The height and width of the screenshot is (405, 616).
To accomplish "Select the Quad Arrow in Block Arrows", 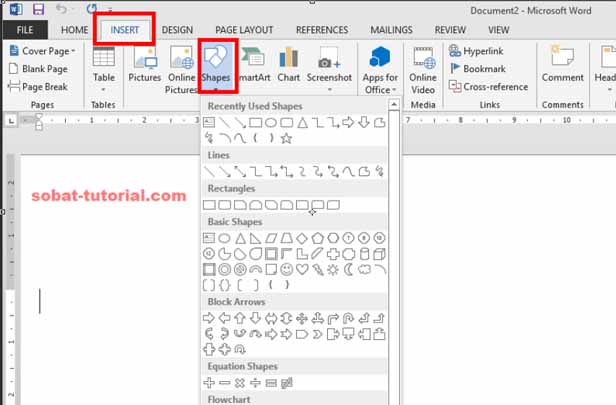I will coord(302,318).
